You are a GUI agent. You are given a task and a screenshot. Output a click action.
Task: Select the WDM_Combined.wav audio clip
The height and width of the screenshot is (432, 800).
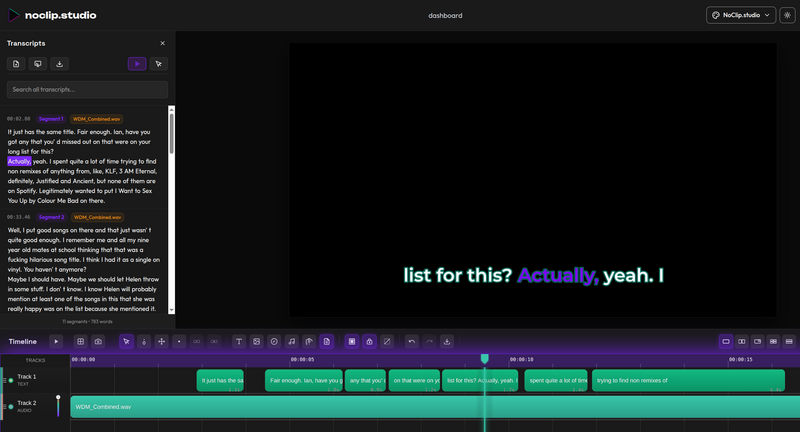pos(435,407)
